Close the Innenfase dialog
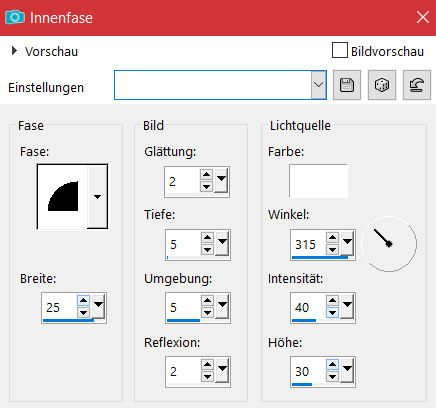 coord(423,17)
